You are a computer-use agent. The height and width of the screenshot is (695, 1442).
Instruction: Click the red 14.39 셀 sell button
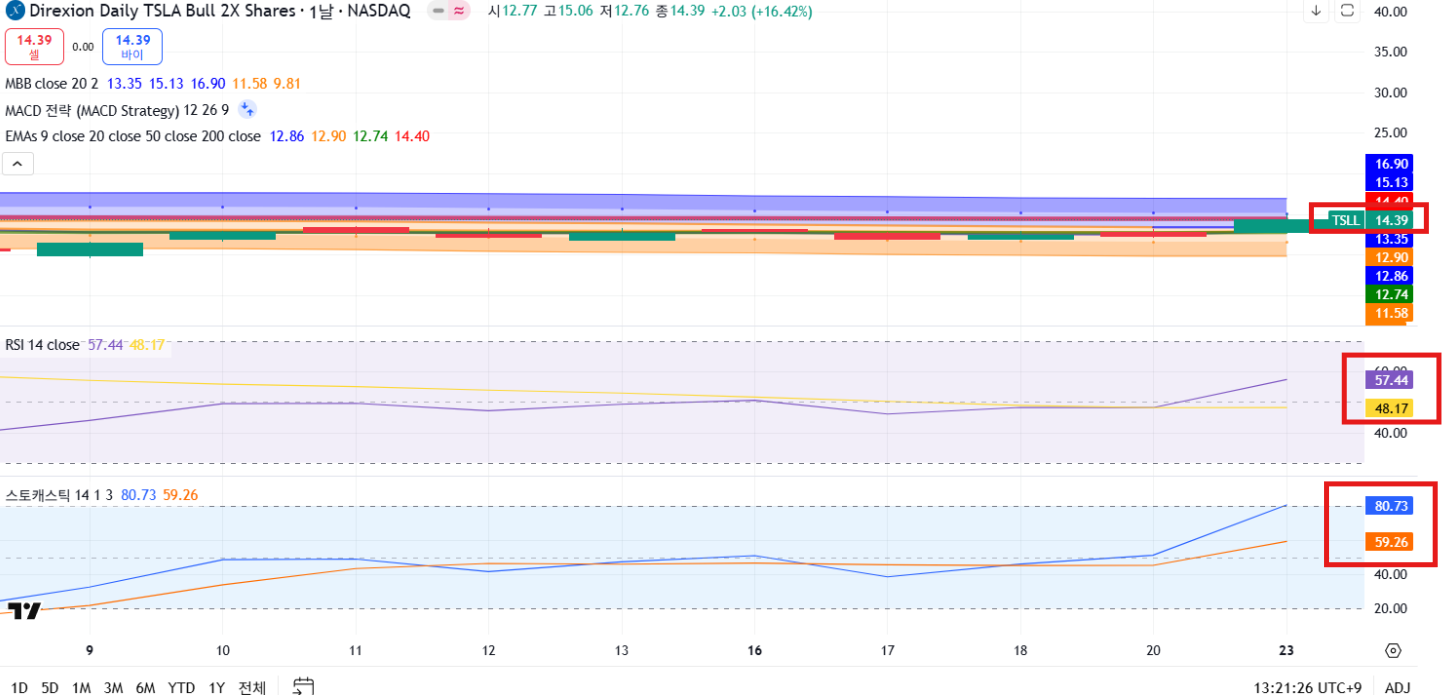pos(34,47)
